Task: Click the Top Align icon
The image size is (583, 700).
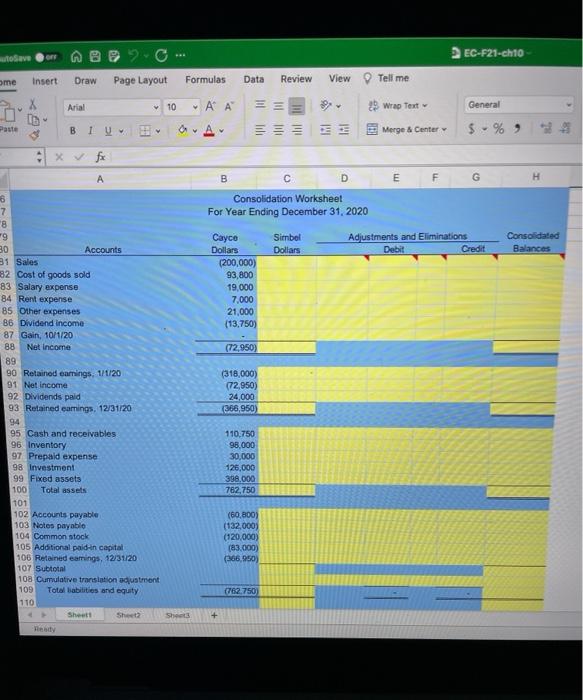Action: 260,105
